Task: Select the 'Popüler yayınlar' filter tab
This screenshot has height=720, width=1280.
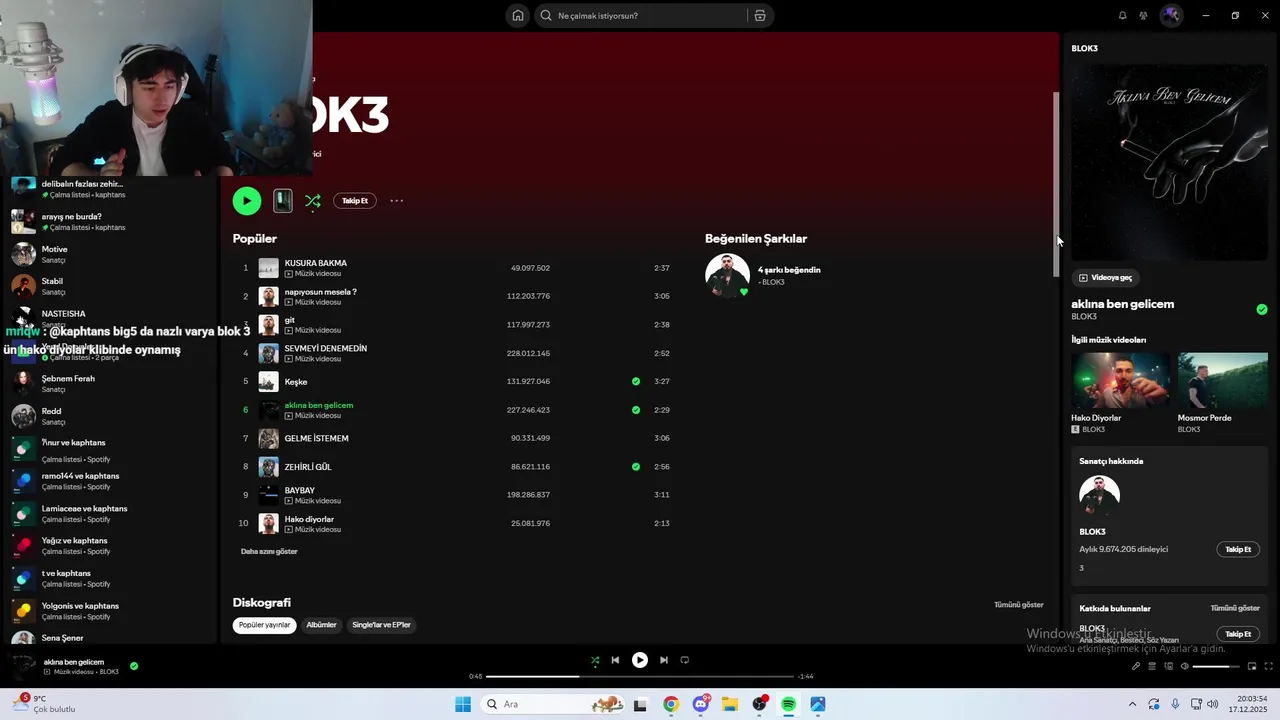Action: pyautogui.click(x=264, y=625)
